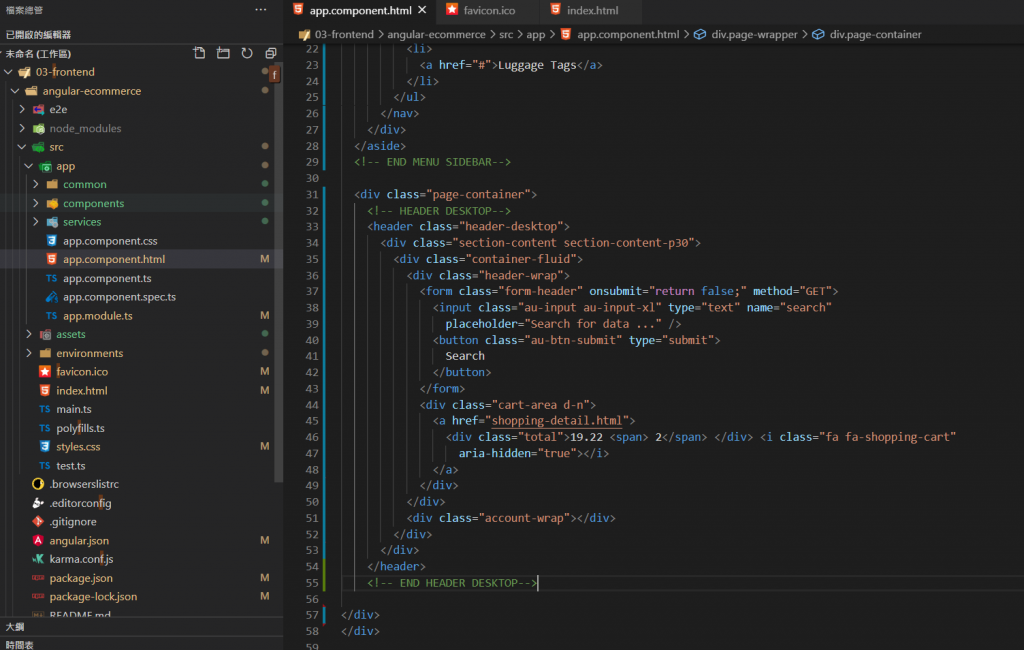The width and height of the screenshot is (1024, 650).
Task: Click the app breadcrumb segment
Action: click(536, 34)
